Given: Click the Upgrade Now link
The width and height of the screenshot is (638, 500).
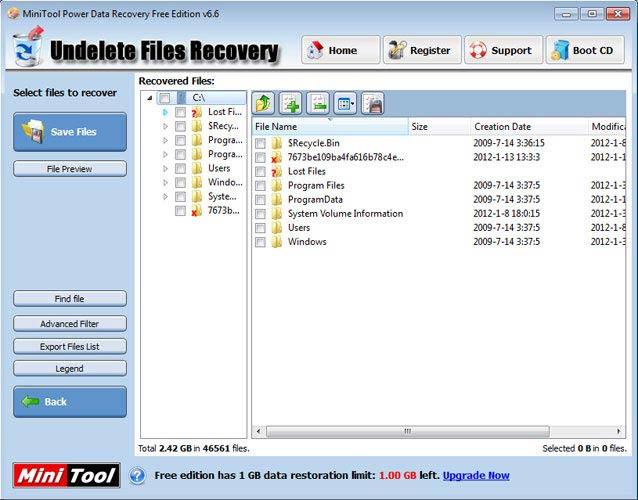Looking at the screenshot, I should [476, 475].
